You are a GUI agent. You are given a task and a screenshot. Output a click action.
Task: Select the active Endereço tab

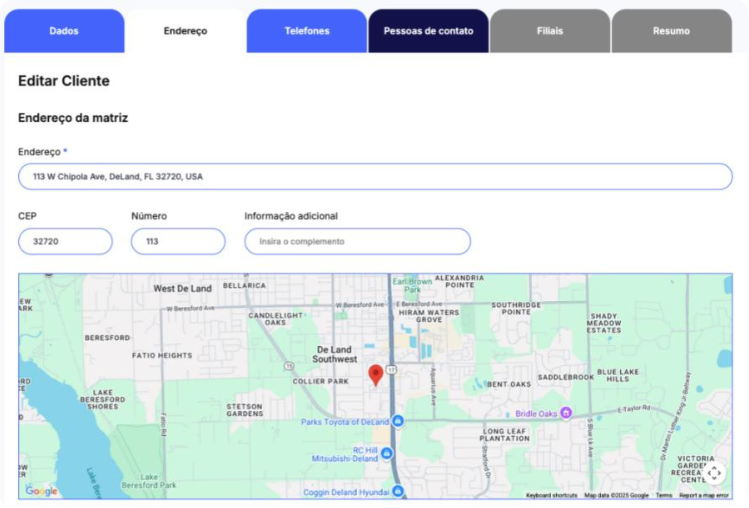(x=185, y=31)
